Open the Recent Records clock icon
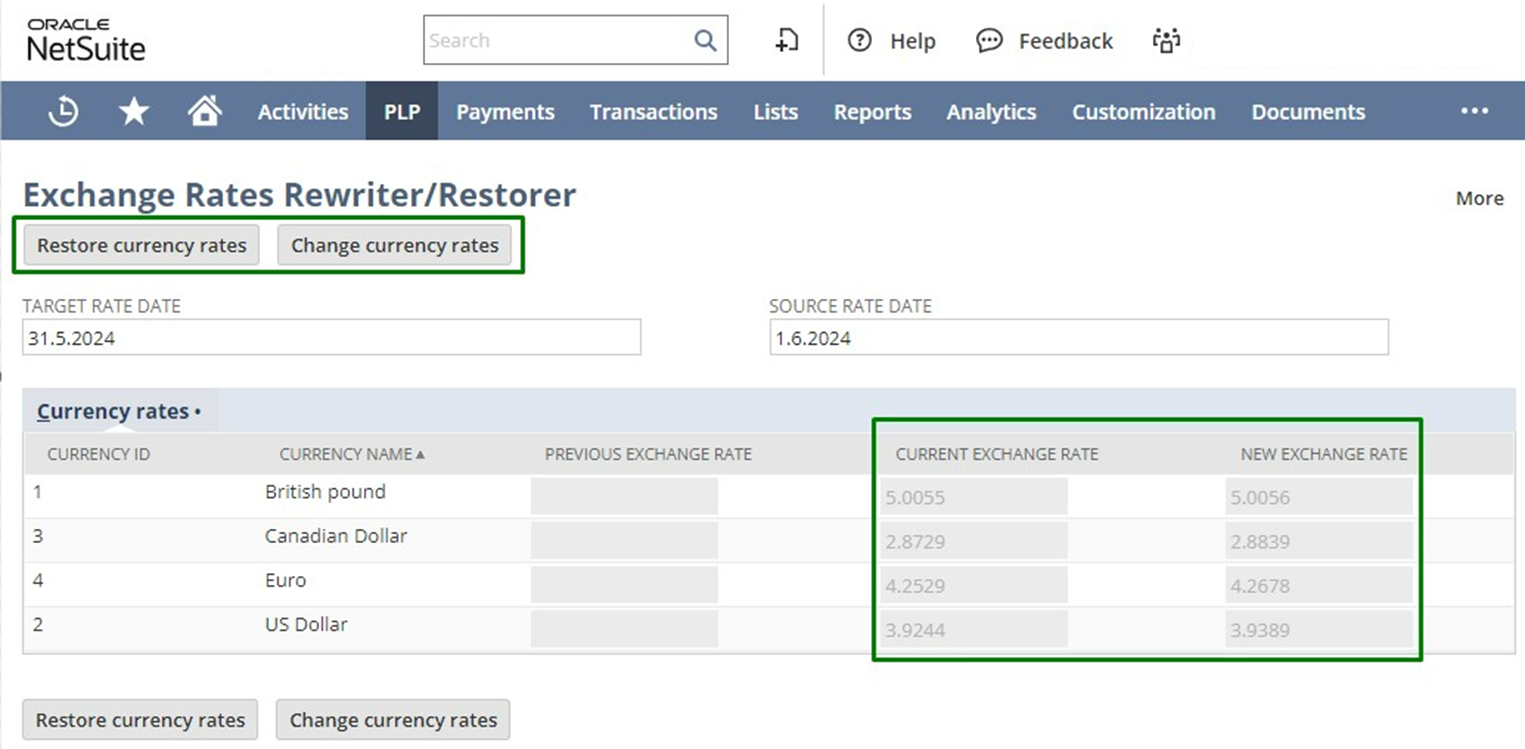 point(63,111)
